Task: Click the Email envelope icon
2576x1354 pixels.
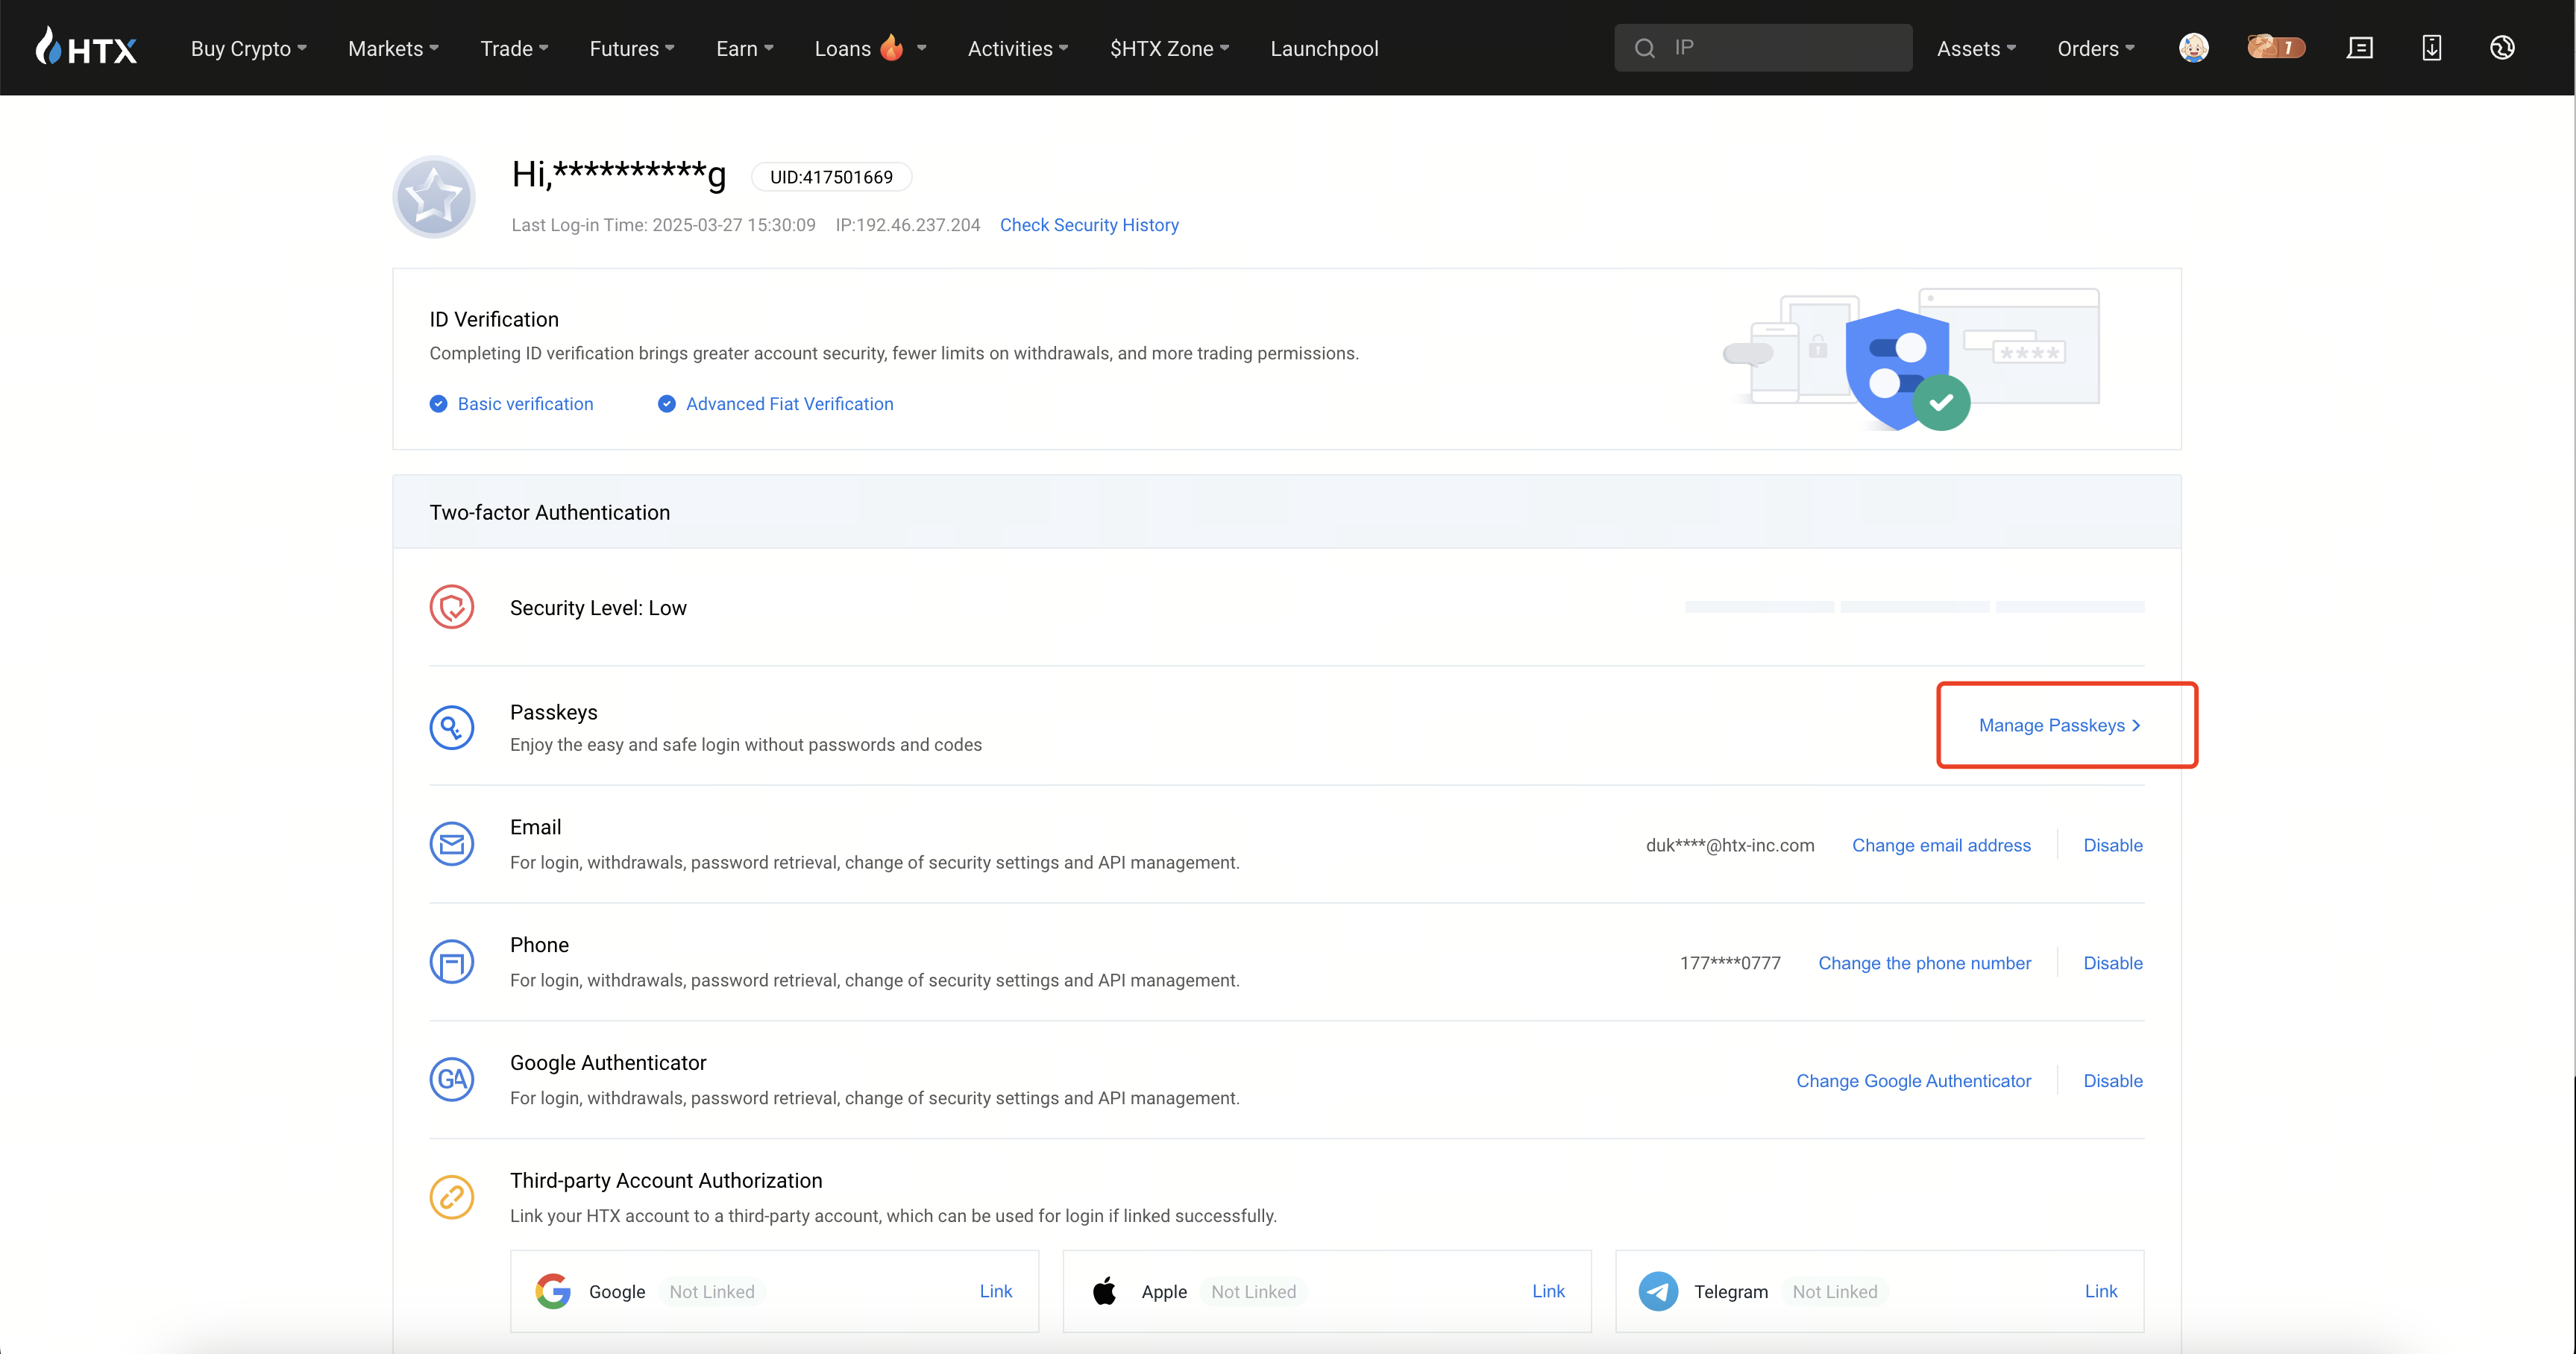Action: click(x=451, y=844)
